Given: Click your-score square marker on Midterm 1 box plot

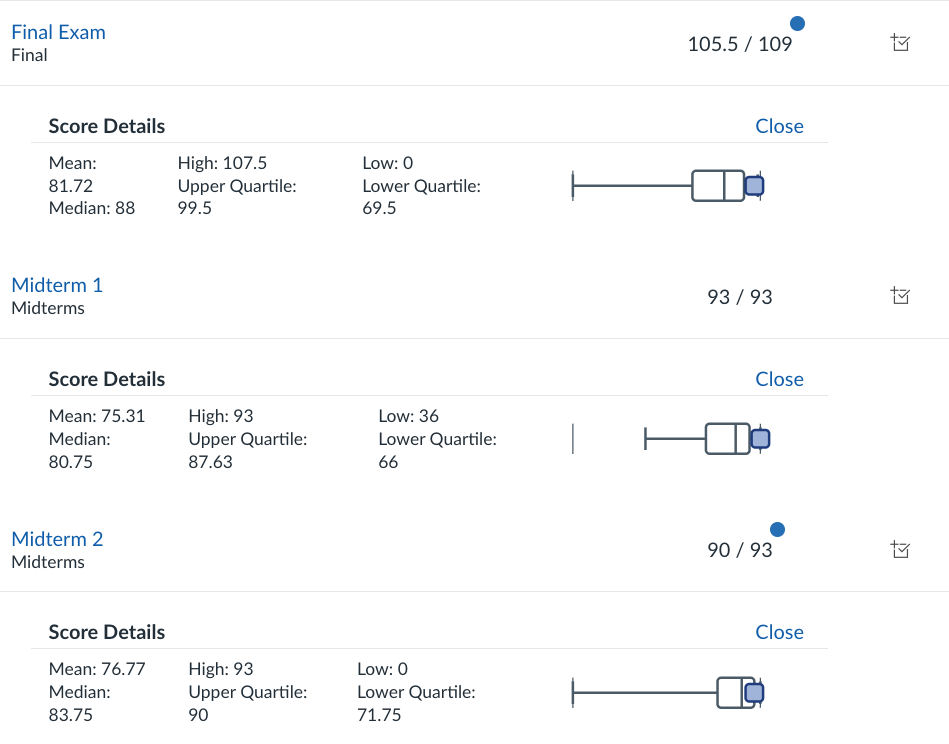Looking at the screenshot, I should click(x=761, y=439).
